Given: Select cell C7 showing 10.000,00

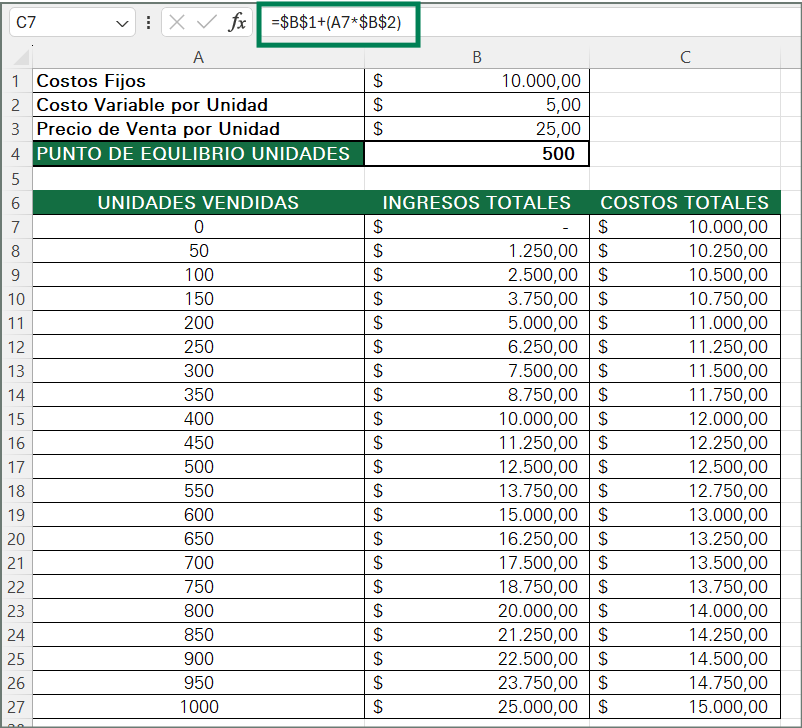Looking at the screenshot, I should 685,227.
